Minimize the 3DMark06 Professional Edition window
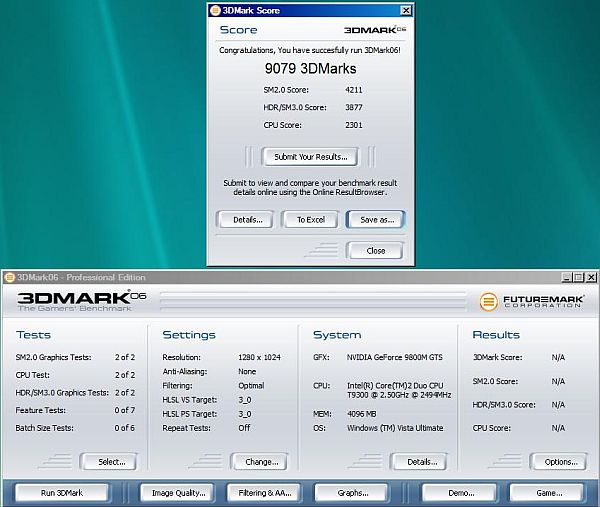The width and height of the screenshot is (600, 507). point(567,277)
